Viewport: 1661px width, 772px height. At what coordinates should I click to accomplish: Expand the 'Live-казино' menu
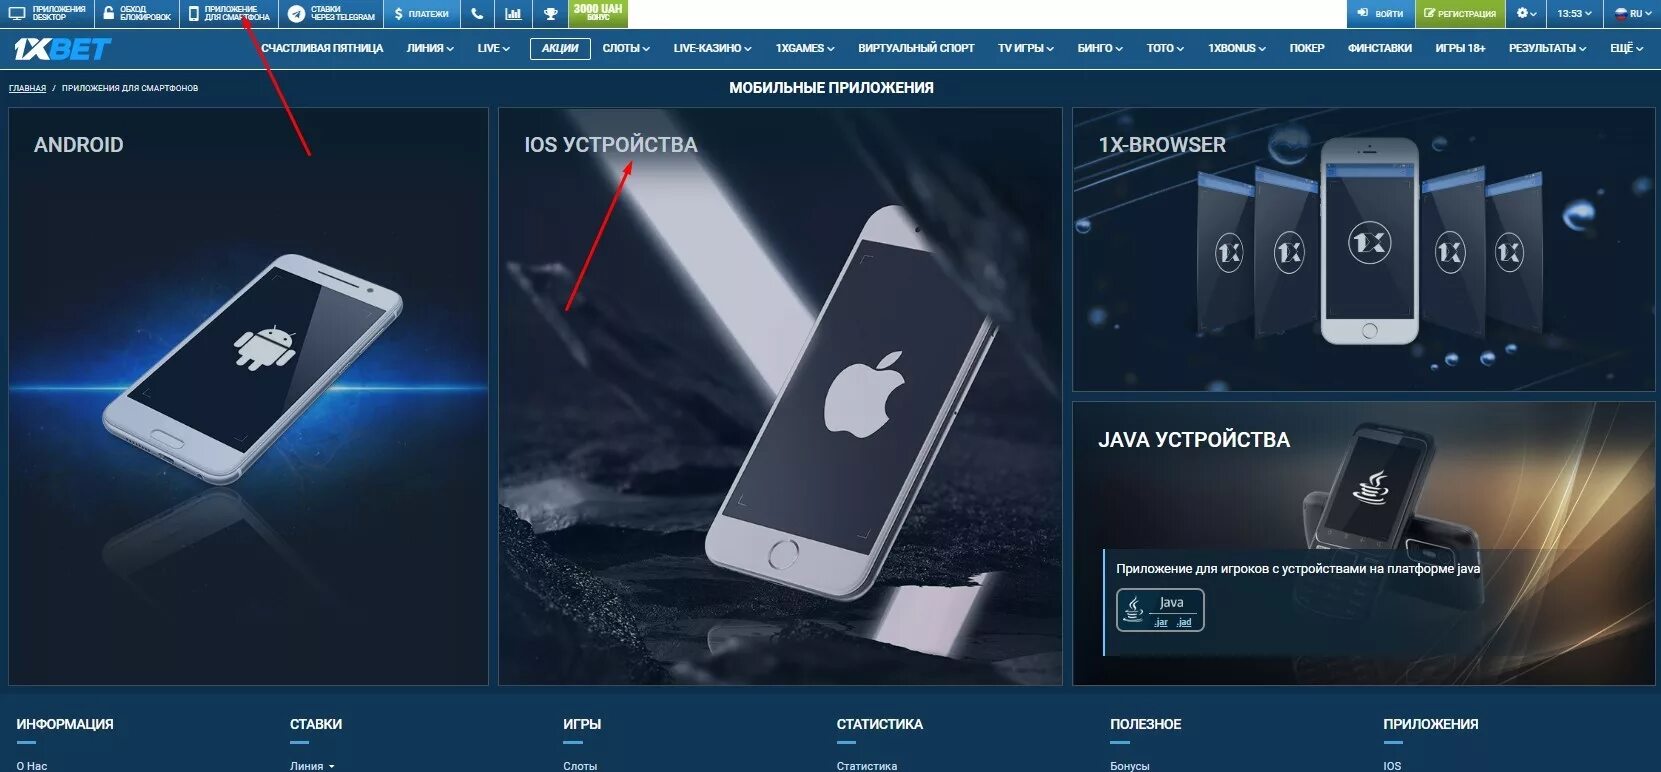(712, 48)
